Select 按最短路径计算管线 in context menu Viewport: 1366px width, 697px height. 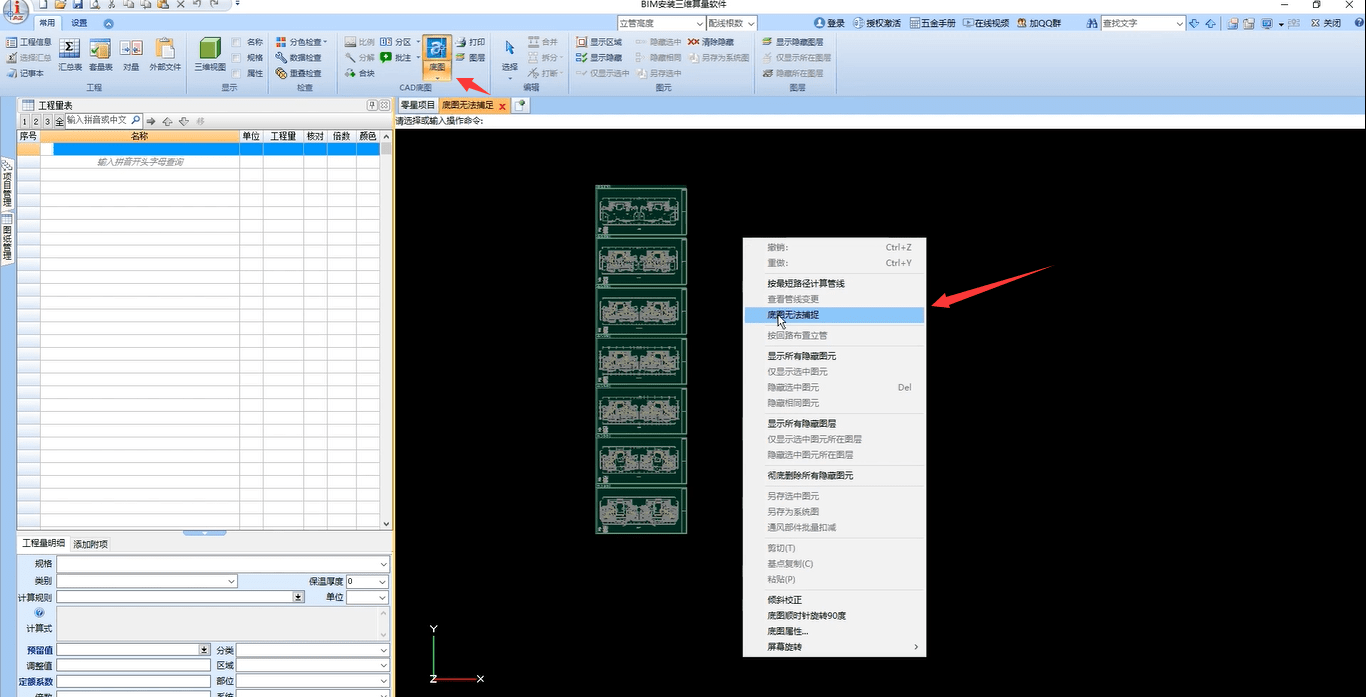806,284
